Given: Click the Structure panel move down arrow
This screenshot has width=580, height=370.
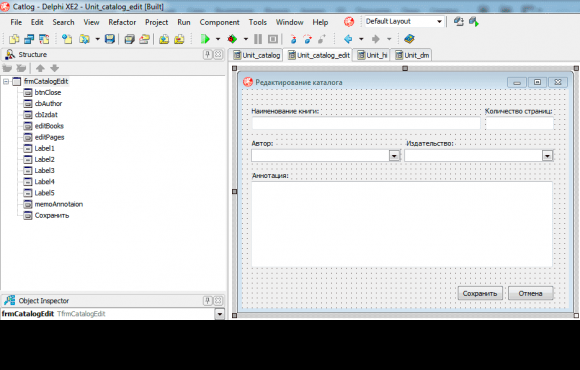Looking at the screenshot, I should 54,68.
